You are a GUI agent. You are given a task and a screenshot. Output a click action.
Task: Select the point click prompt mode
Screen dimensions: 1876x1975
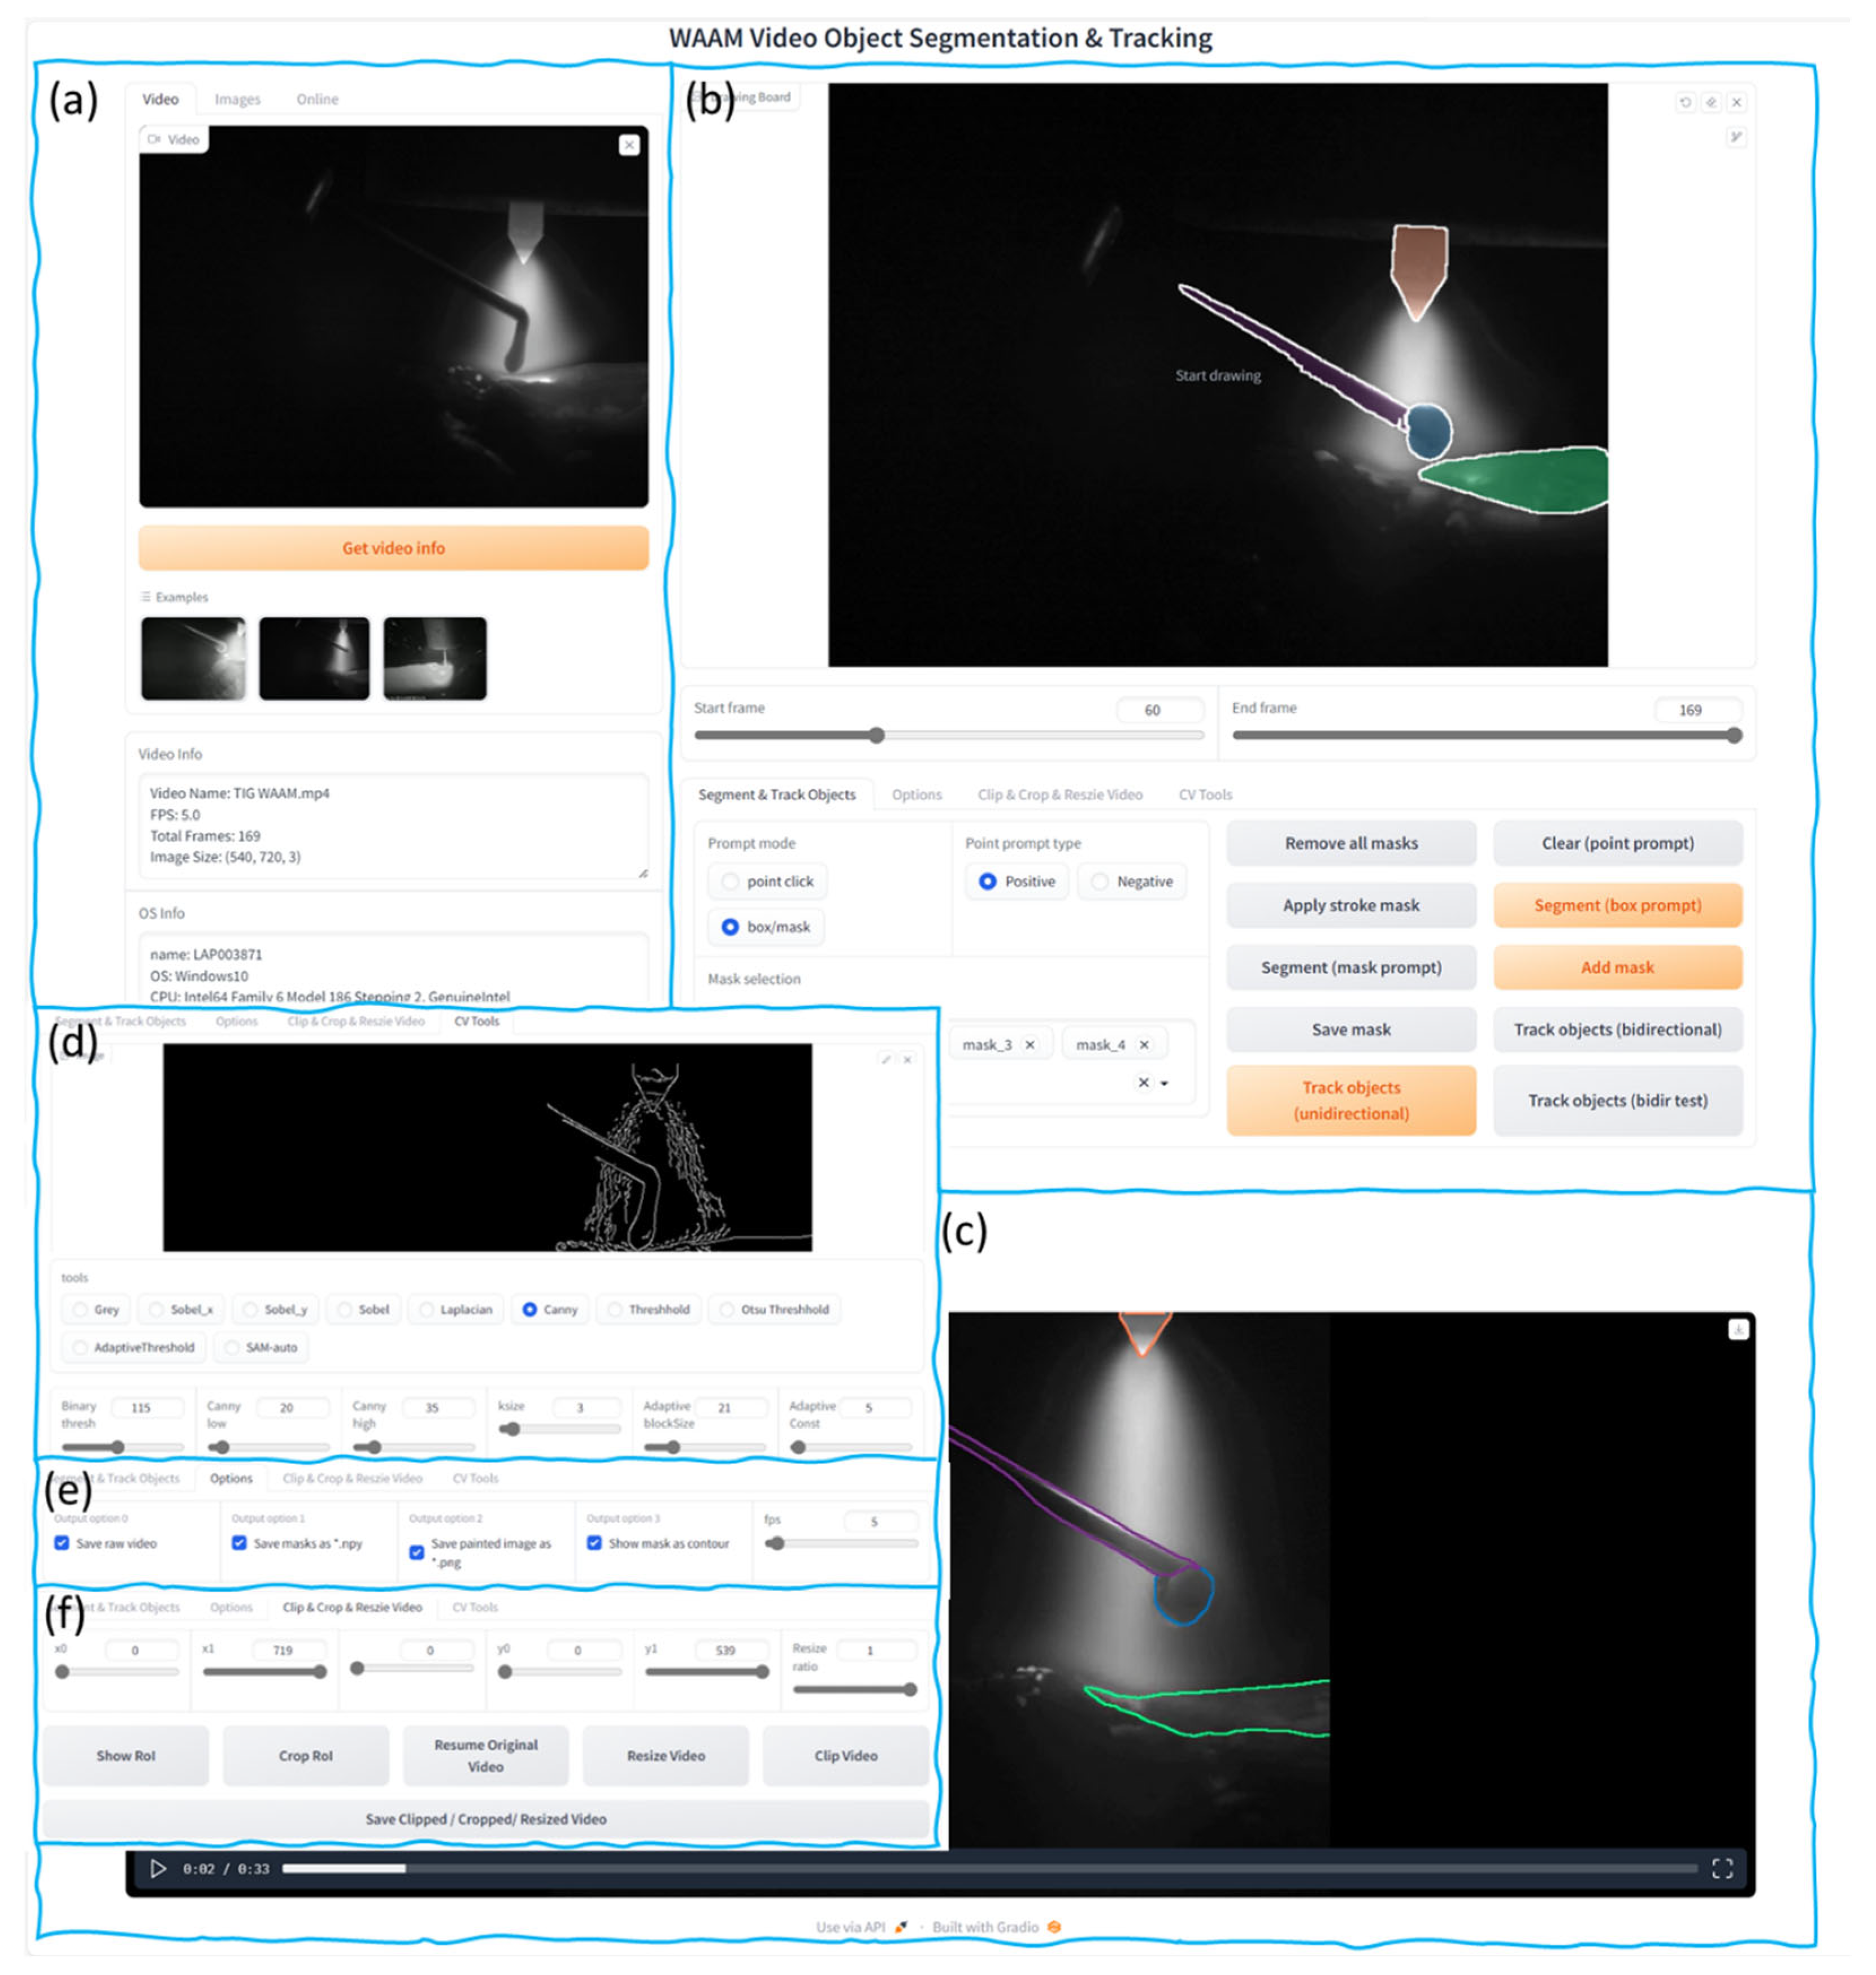coord(767,881)
